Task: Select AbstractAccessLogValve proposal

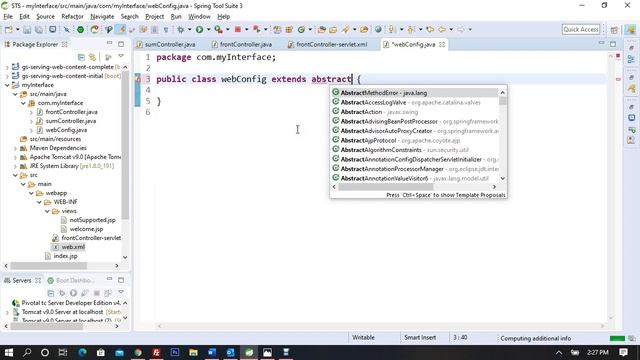Action: tap(414, 102)
